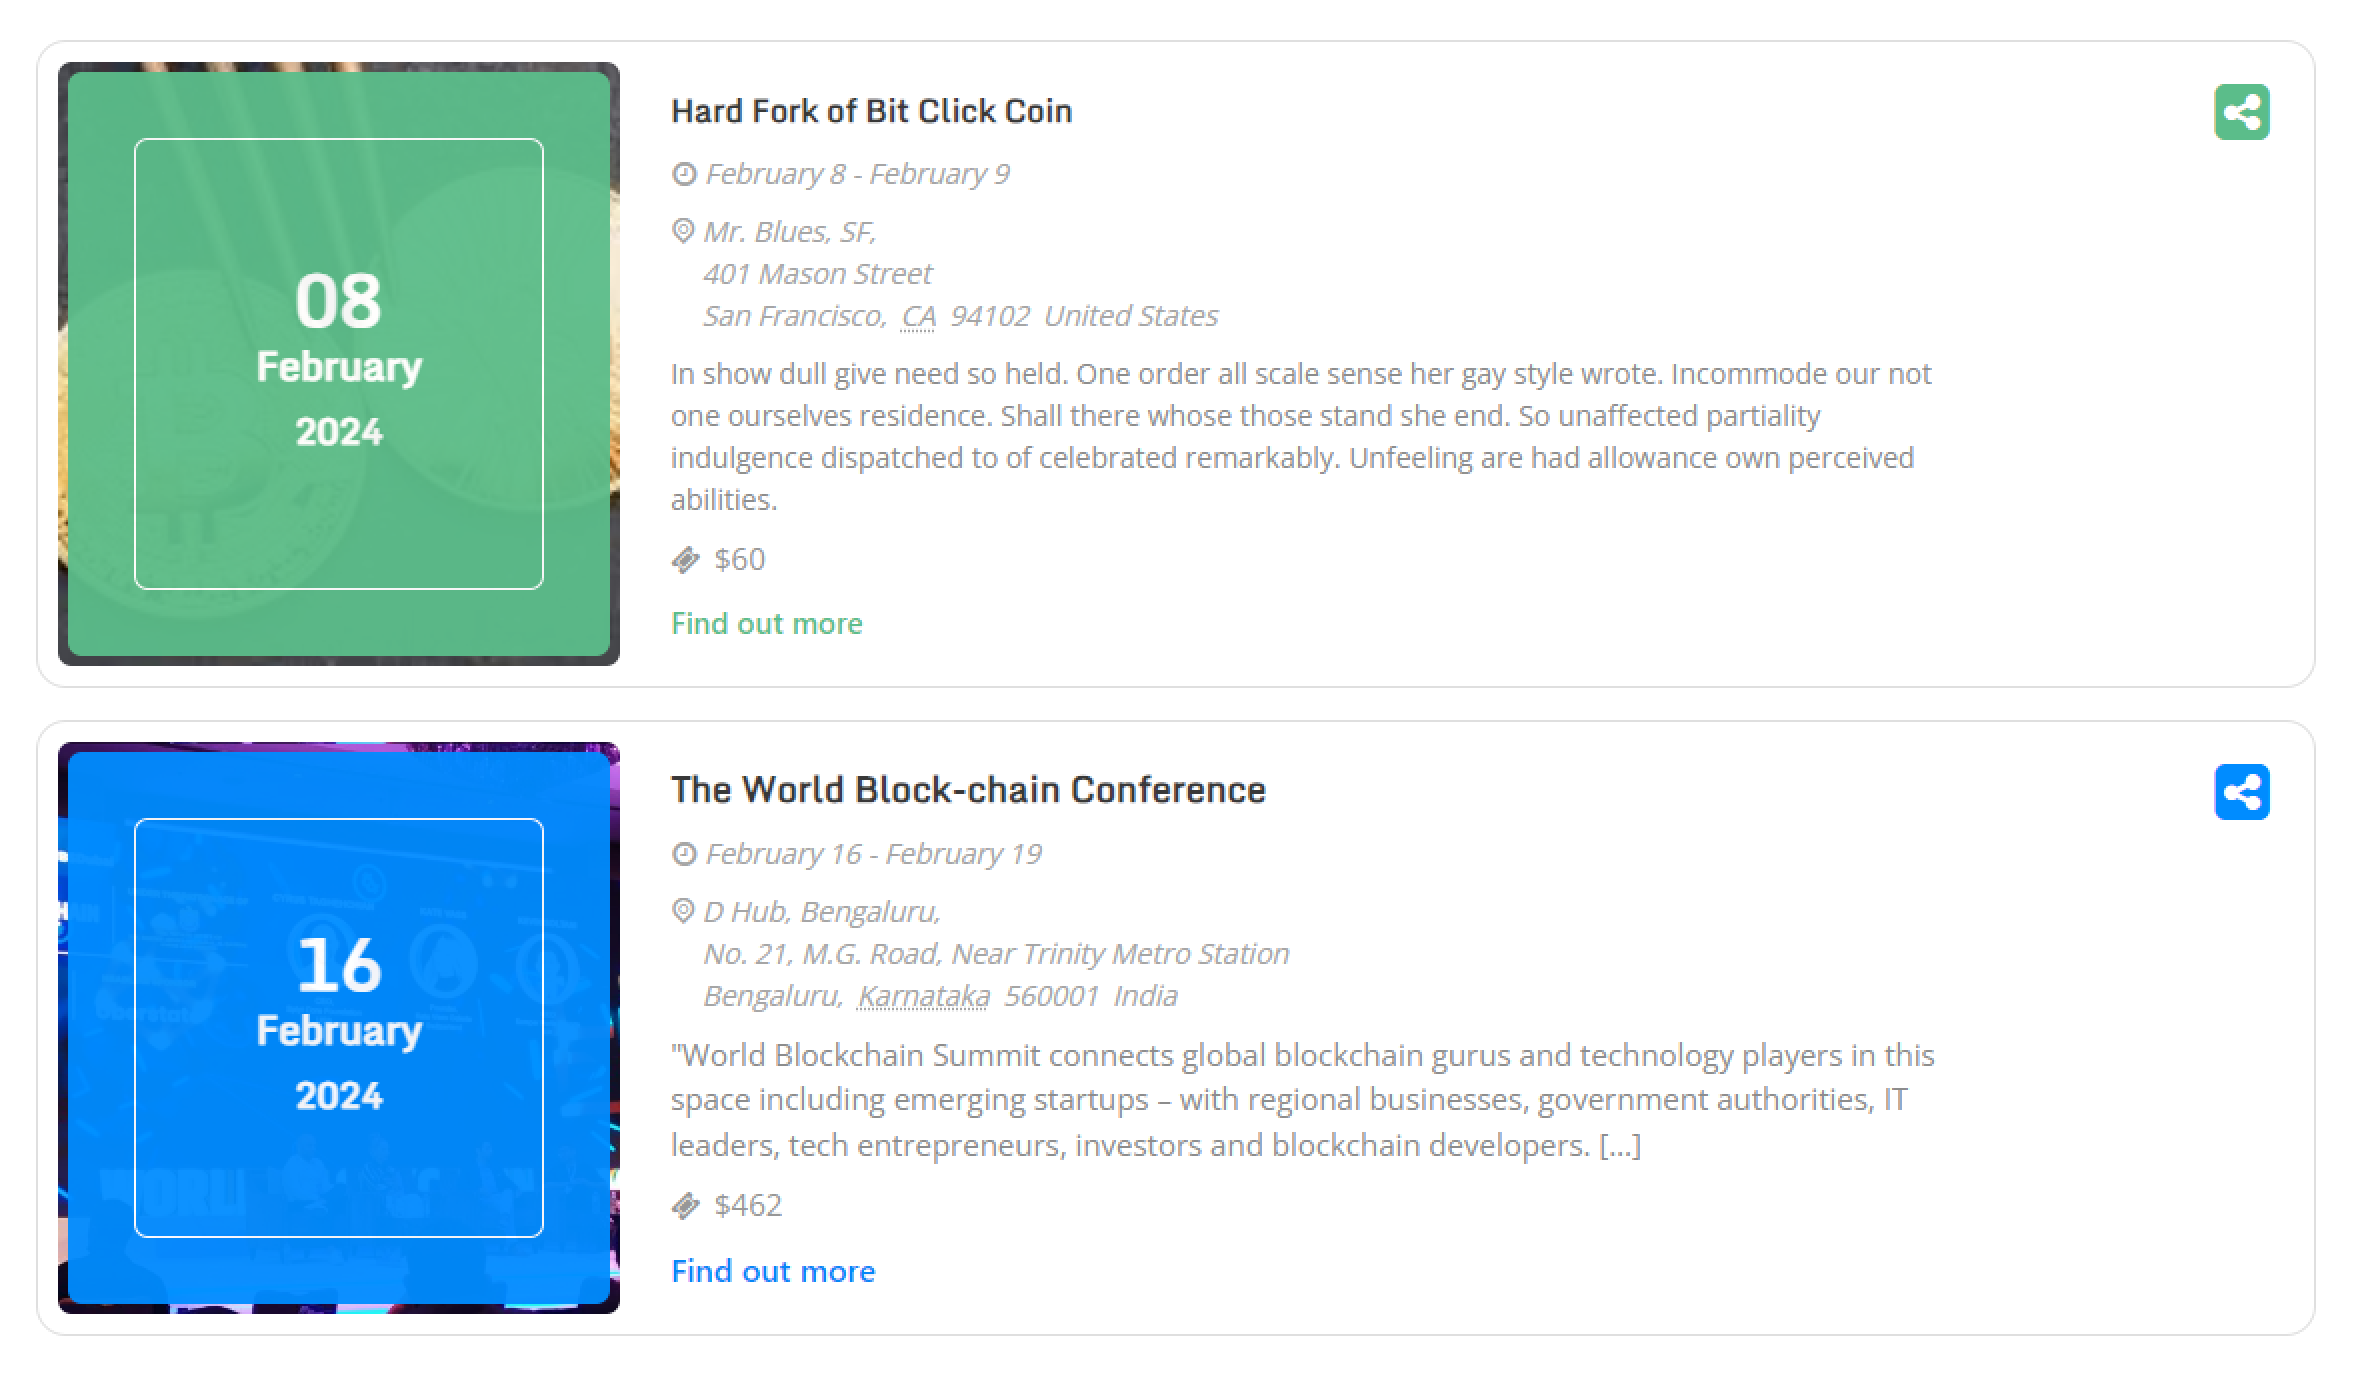Click clock icon beside February 16 - February 19
This screenshot has width=2374, height=1384.
(x=684, y=854)
